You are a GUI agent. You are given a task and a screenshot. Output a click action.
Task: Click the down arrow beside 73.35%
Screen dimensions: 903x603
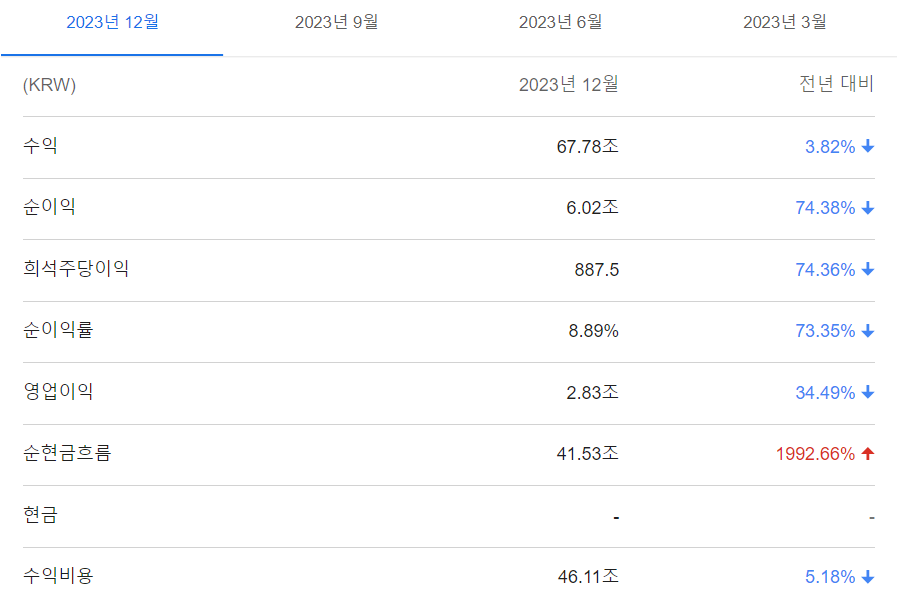868,331
